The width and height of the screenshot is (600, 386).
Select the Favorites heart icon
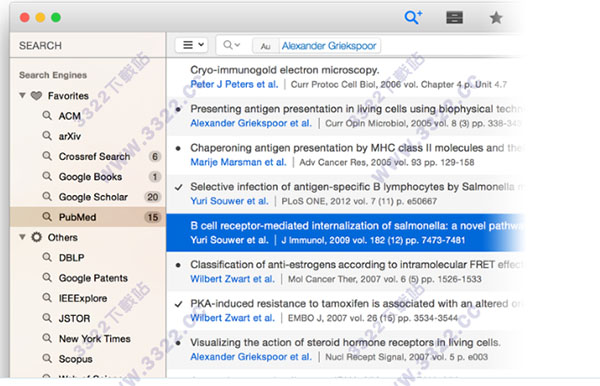pos(36,95)
